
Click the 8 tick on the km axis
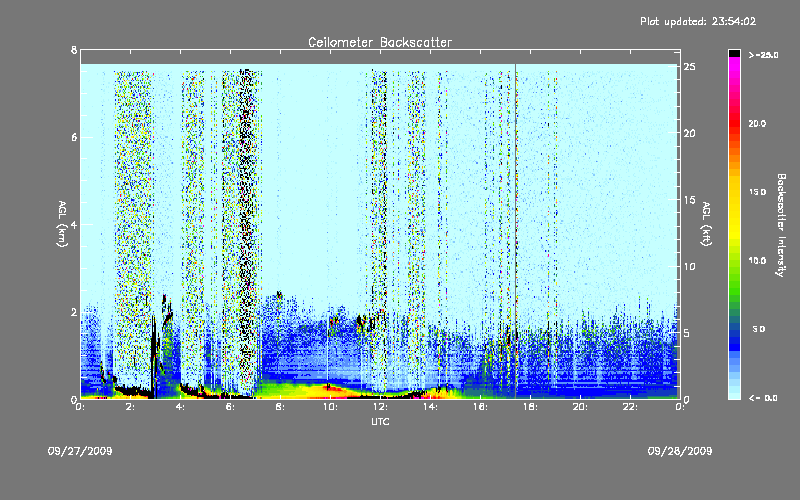click(74, 50)
